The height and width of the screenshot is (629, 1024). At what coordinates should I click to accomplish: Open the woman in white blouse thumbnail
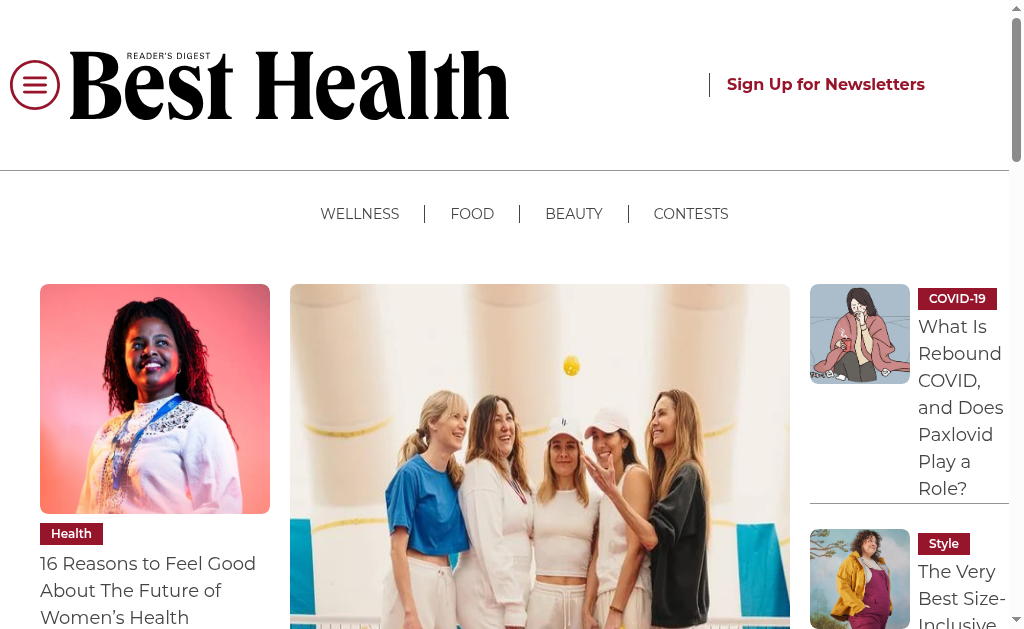155,398
